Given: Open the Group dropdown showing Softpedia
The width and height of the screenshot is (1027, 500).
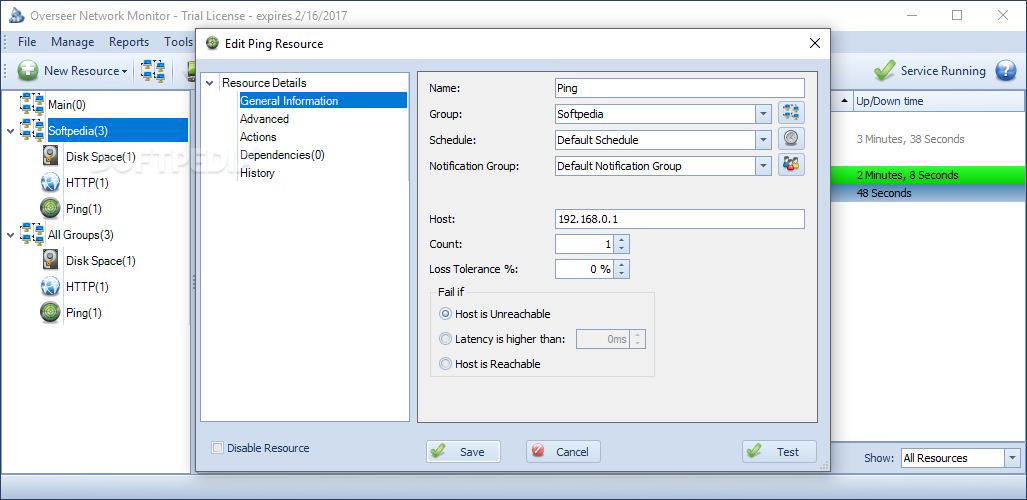Looking at the screenshot, I should [x=763, y=114].
